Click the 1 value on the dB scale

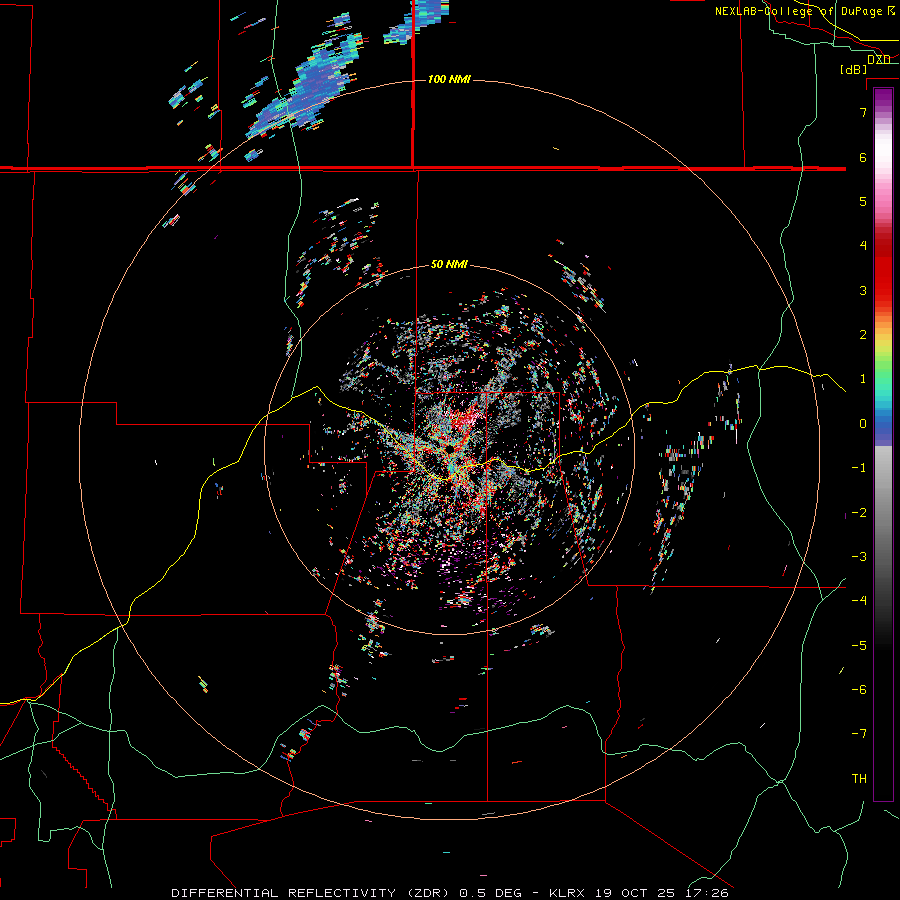tap(863, 379)
